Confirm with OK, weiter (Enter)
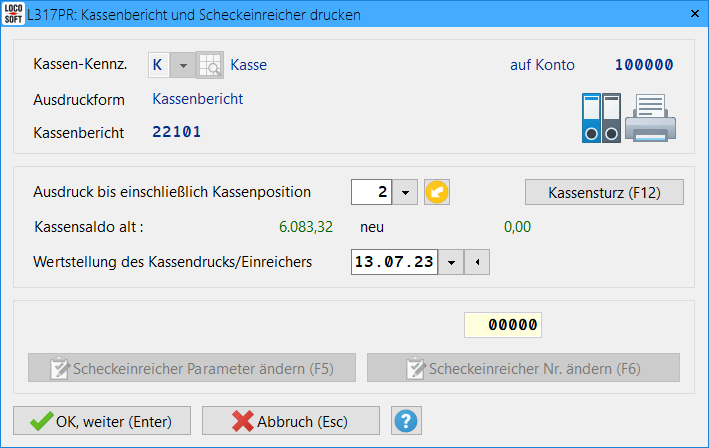 (102, 421)
